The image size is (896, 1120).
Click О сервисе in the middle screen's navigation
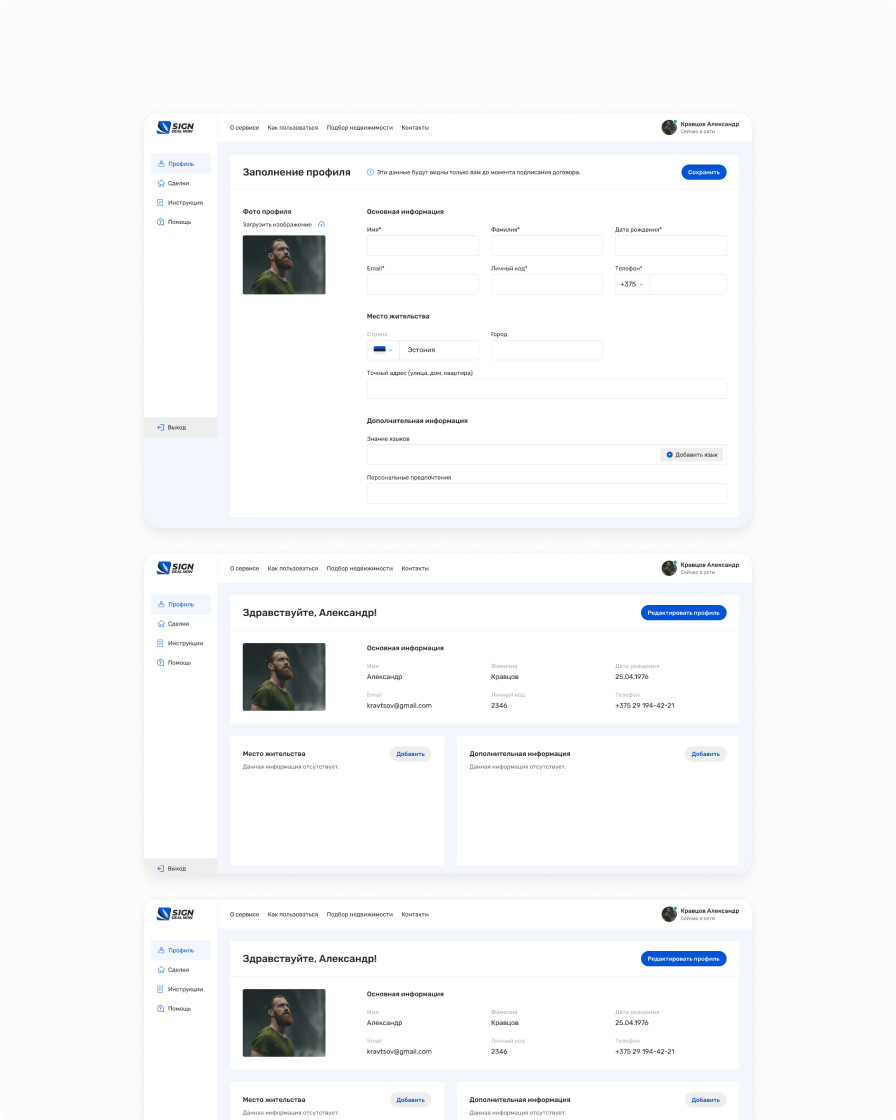click(244, 569)
